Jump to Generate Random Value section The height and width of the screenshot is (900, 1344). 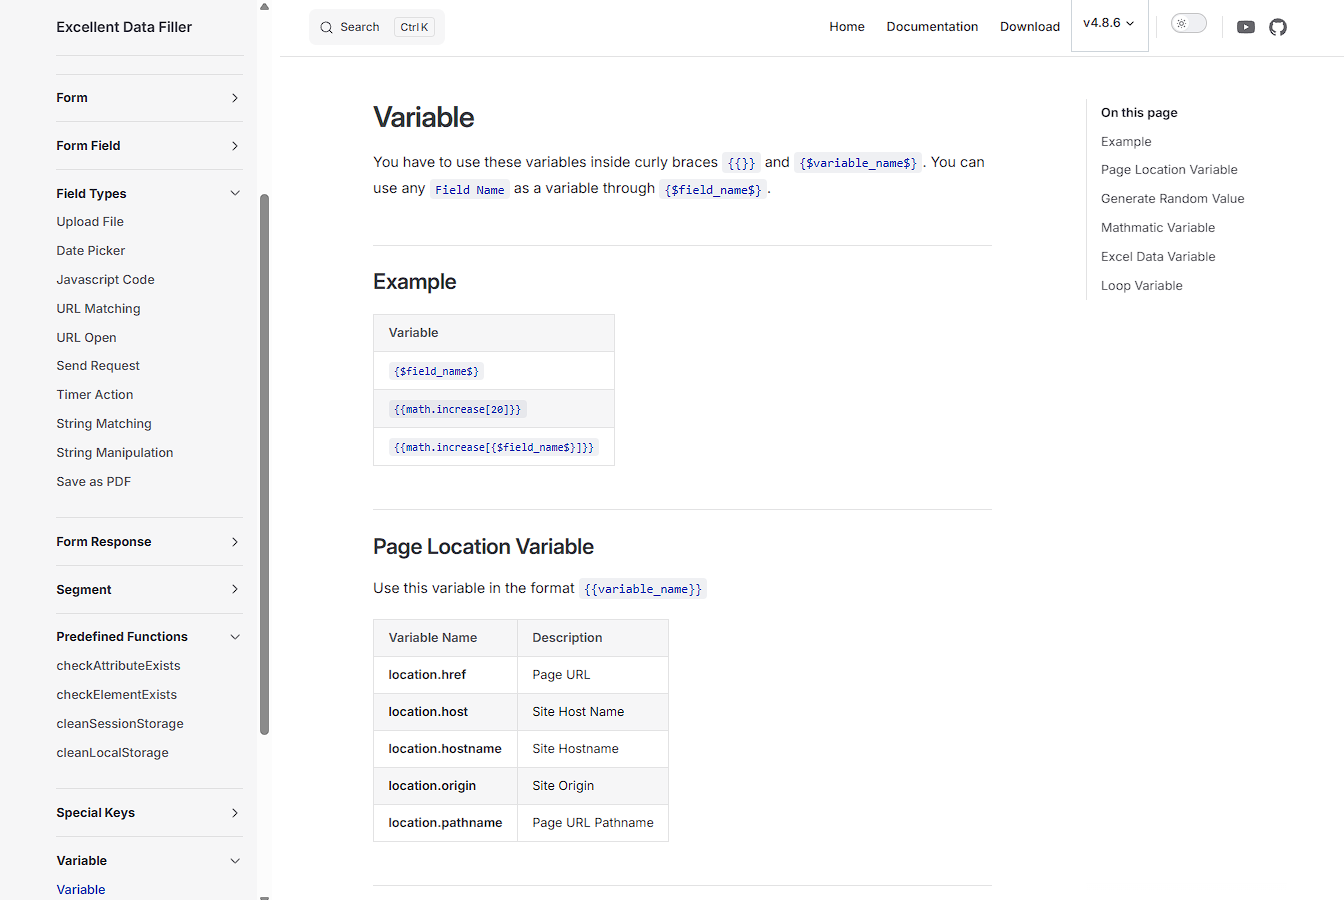click(1172, 199)
